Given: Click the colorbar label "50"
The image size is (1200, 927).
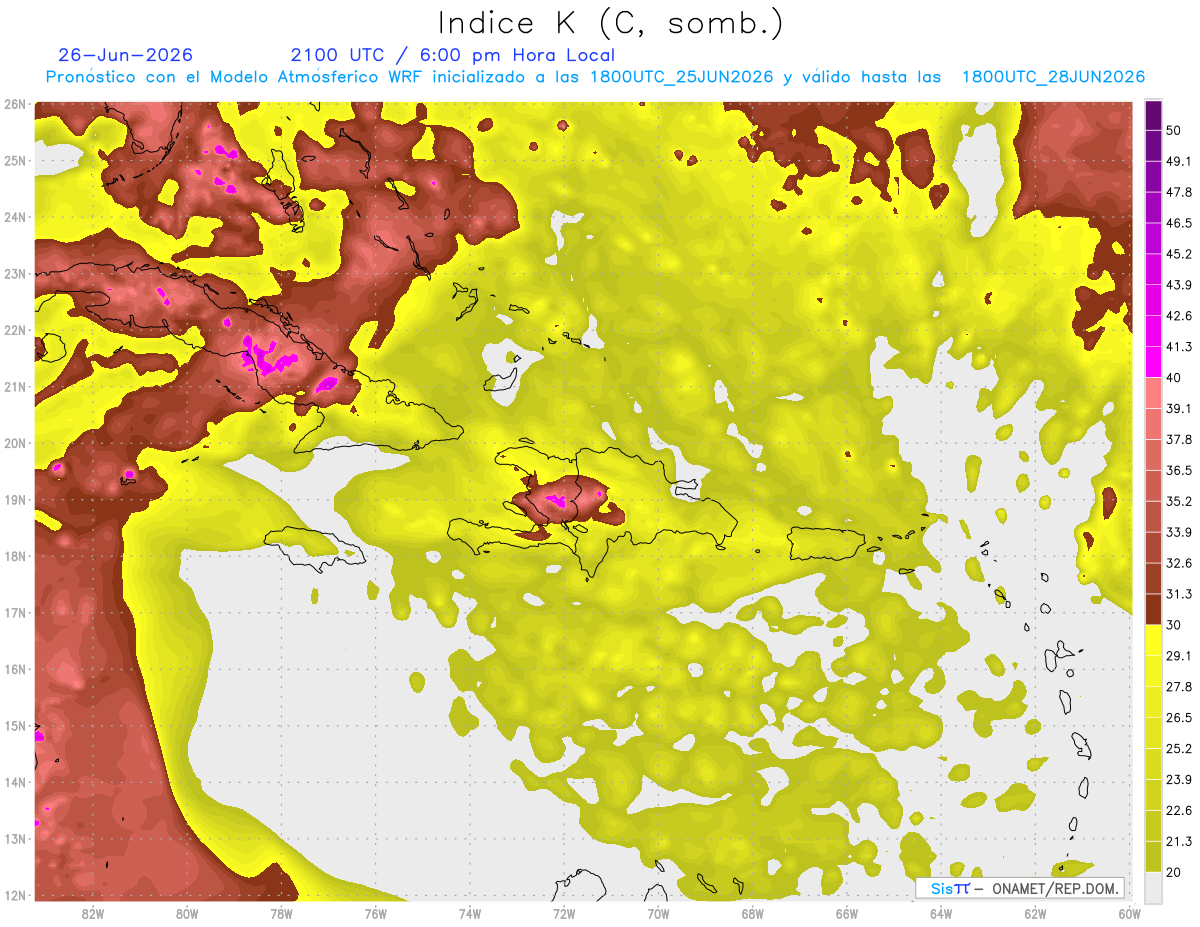Looking at the screenshot, I should [x=1175, y=131].
